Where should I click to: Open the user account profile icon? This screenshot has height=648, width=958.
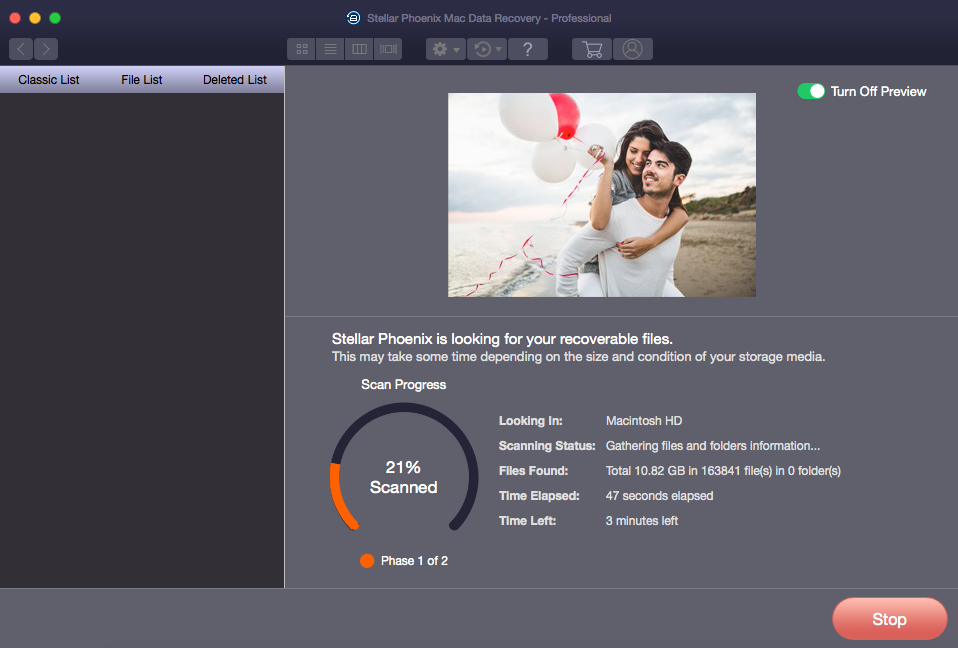(632, 49)
